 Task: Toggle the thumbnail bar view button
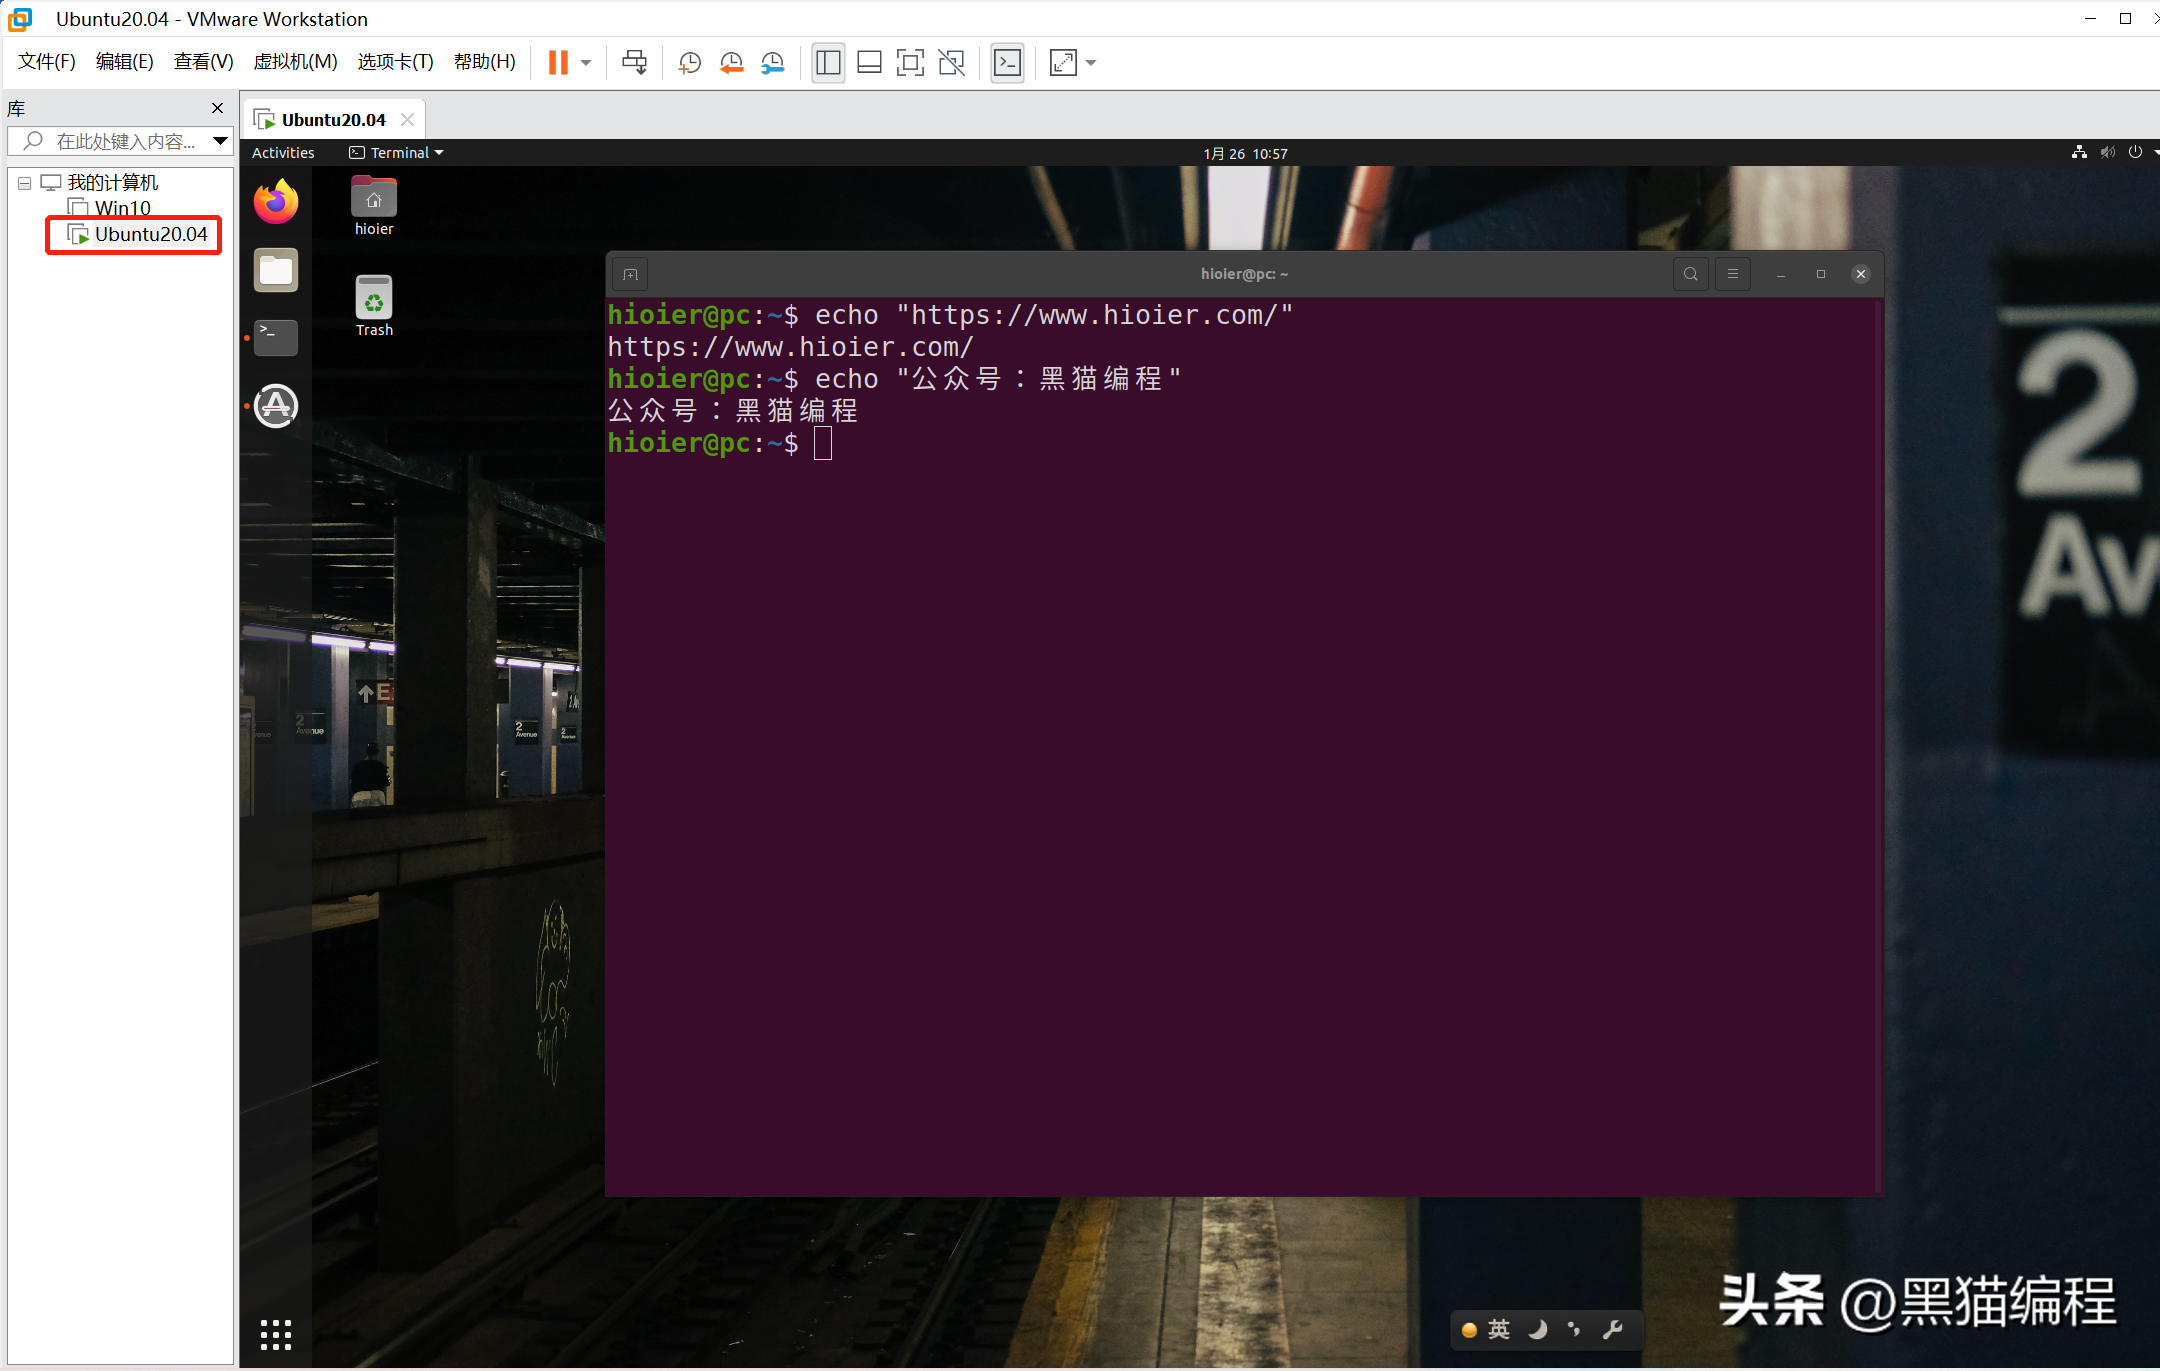[869, 63]
